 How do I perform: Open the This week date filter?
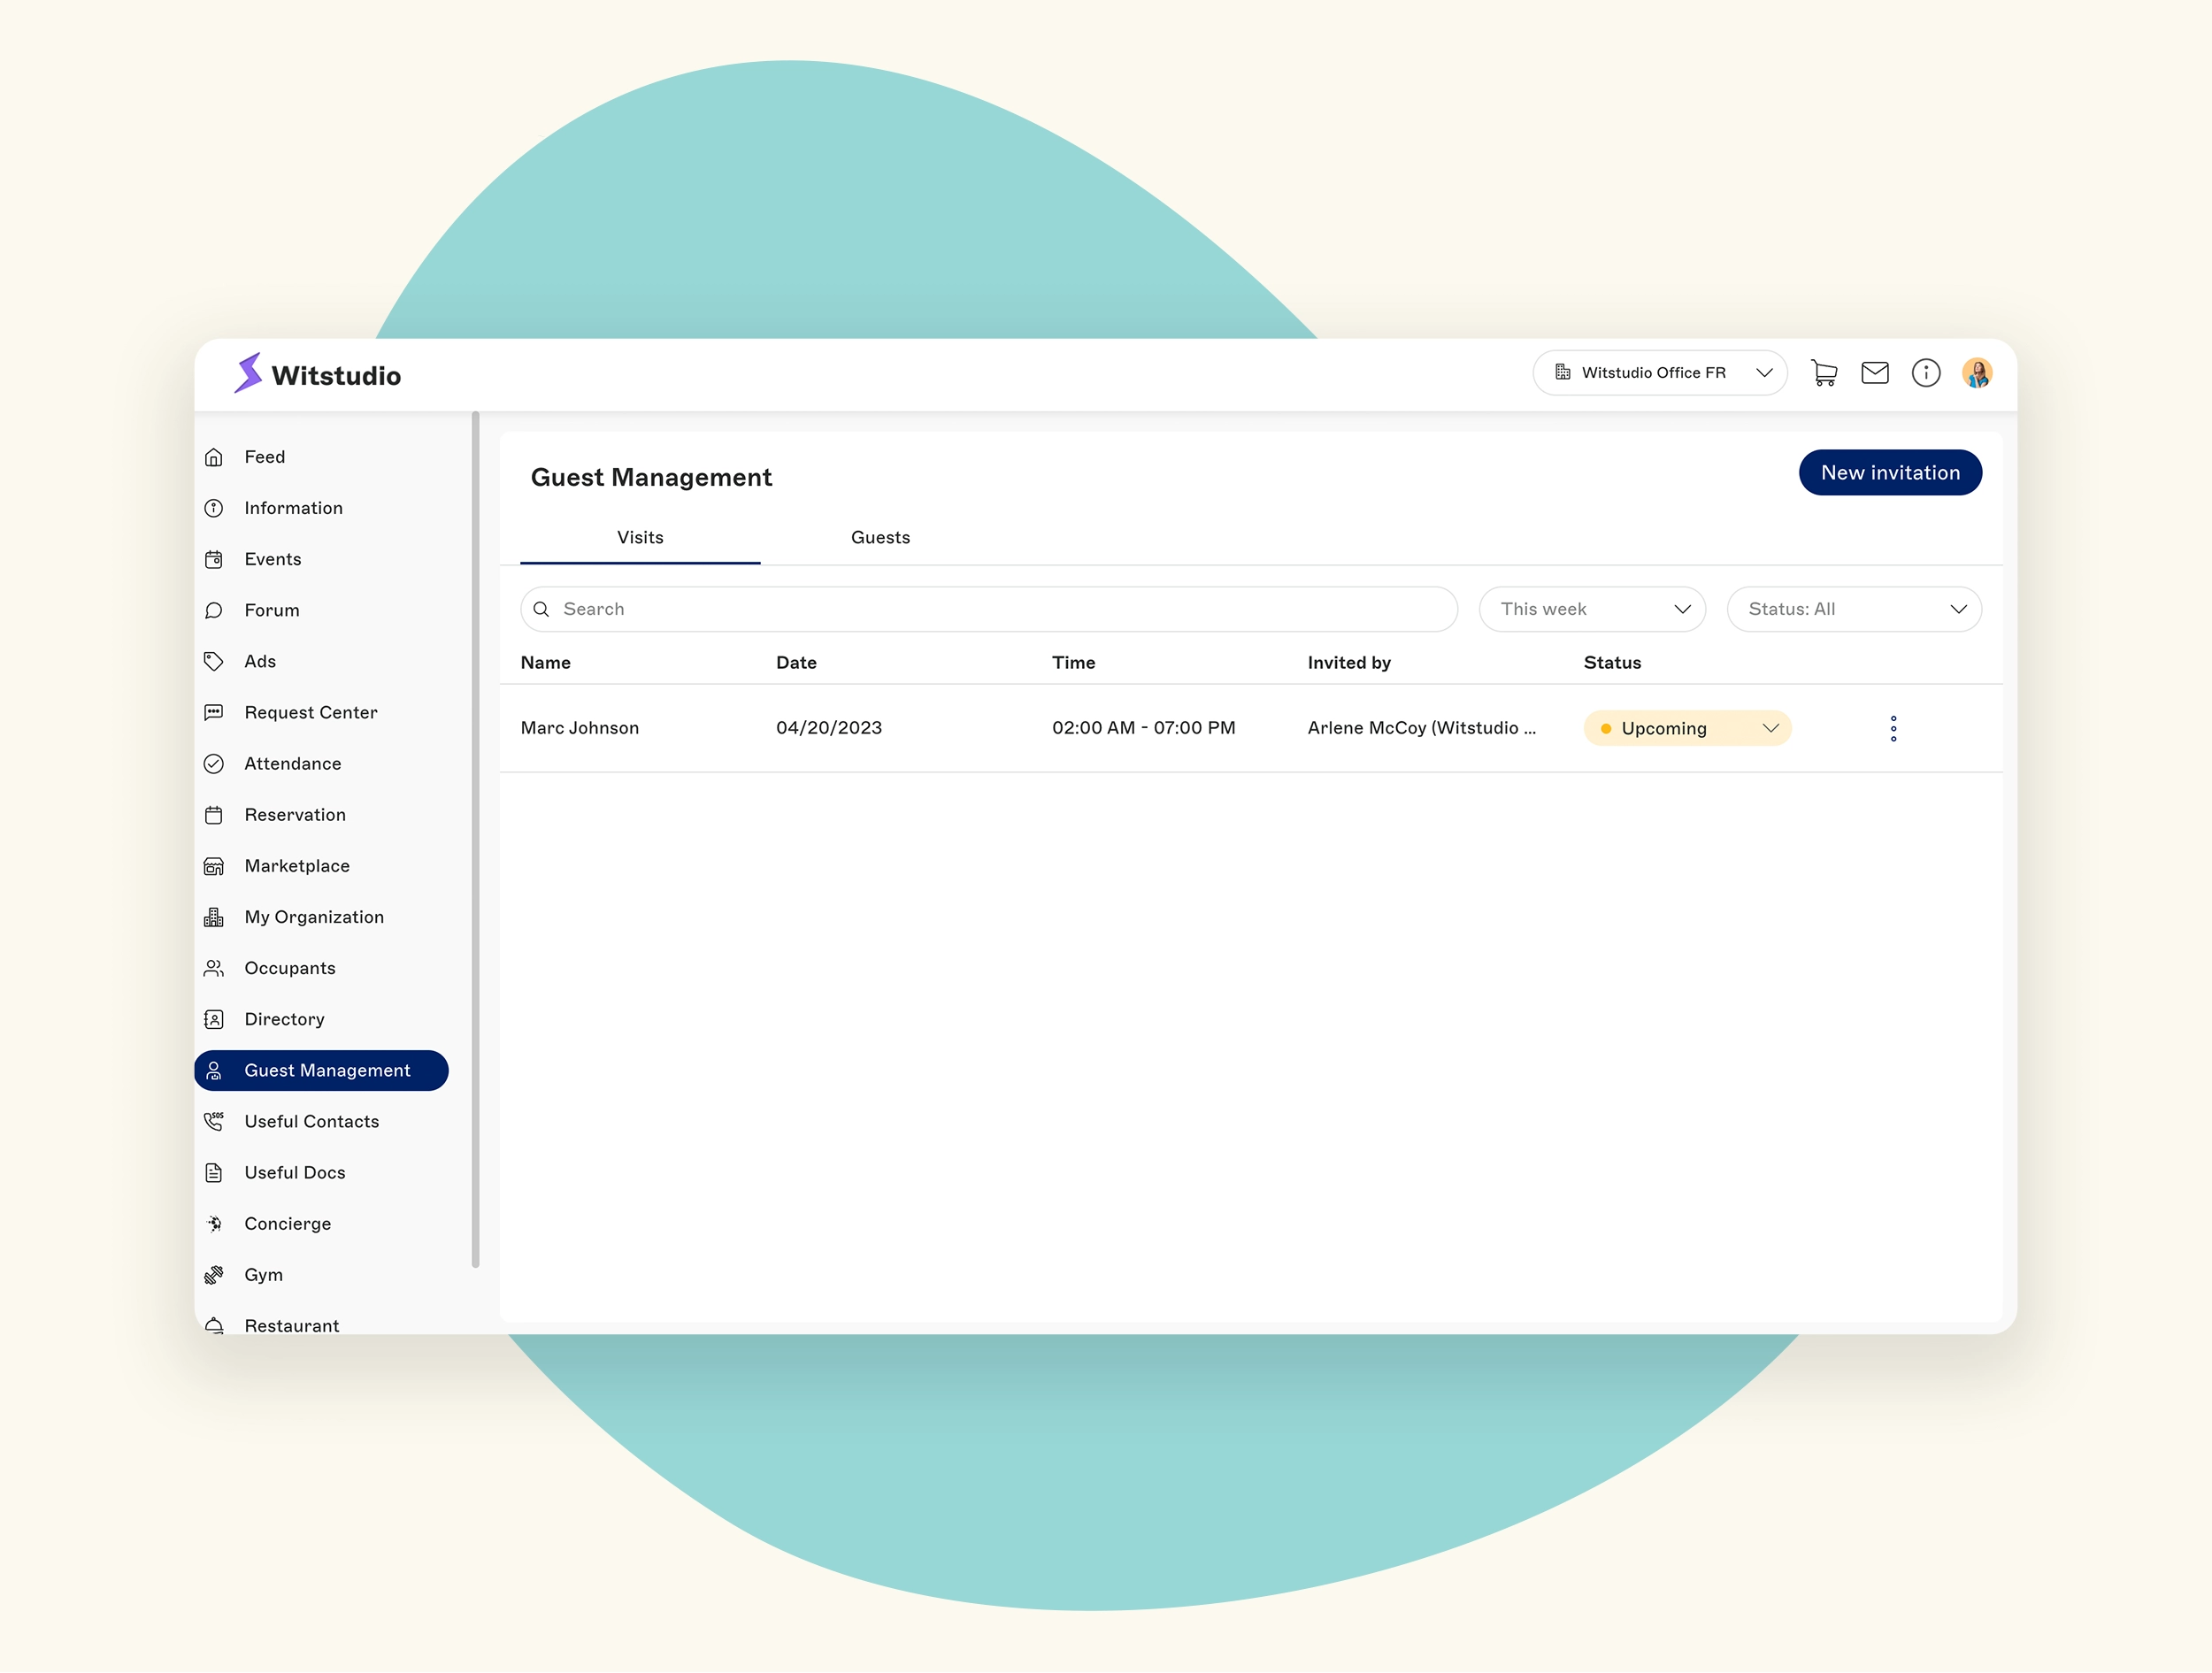click(x=1591, y=609)
